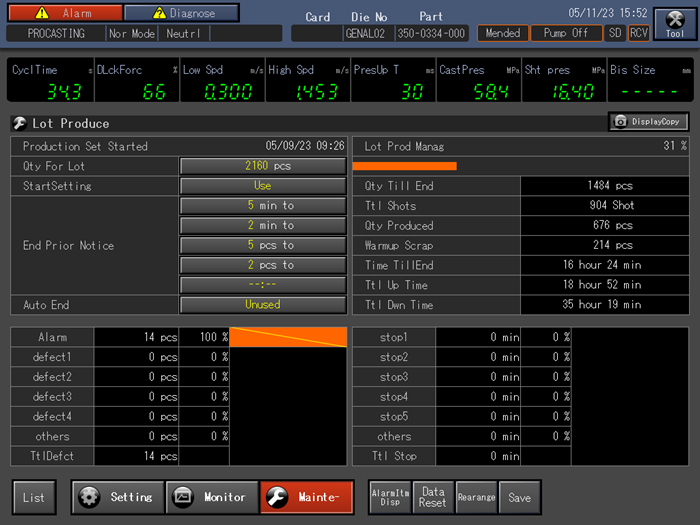Click the orange lot progress bar
This screenshot has height=525, width=700.
click(x=405, y=166)
